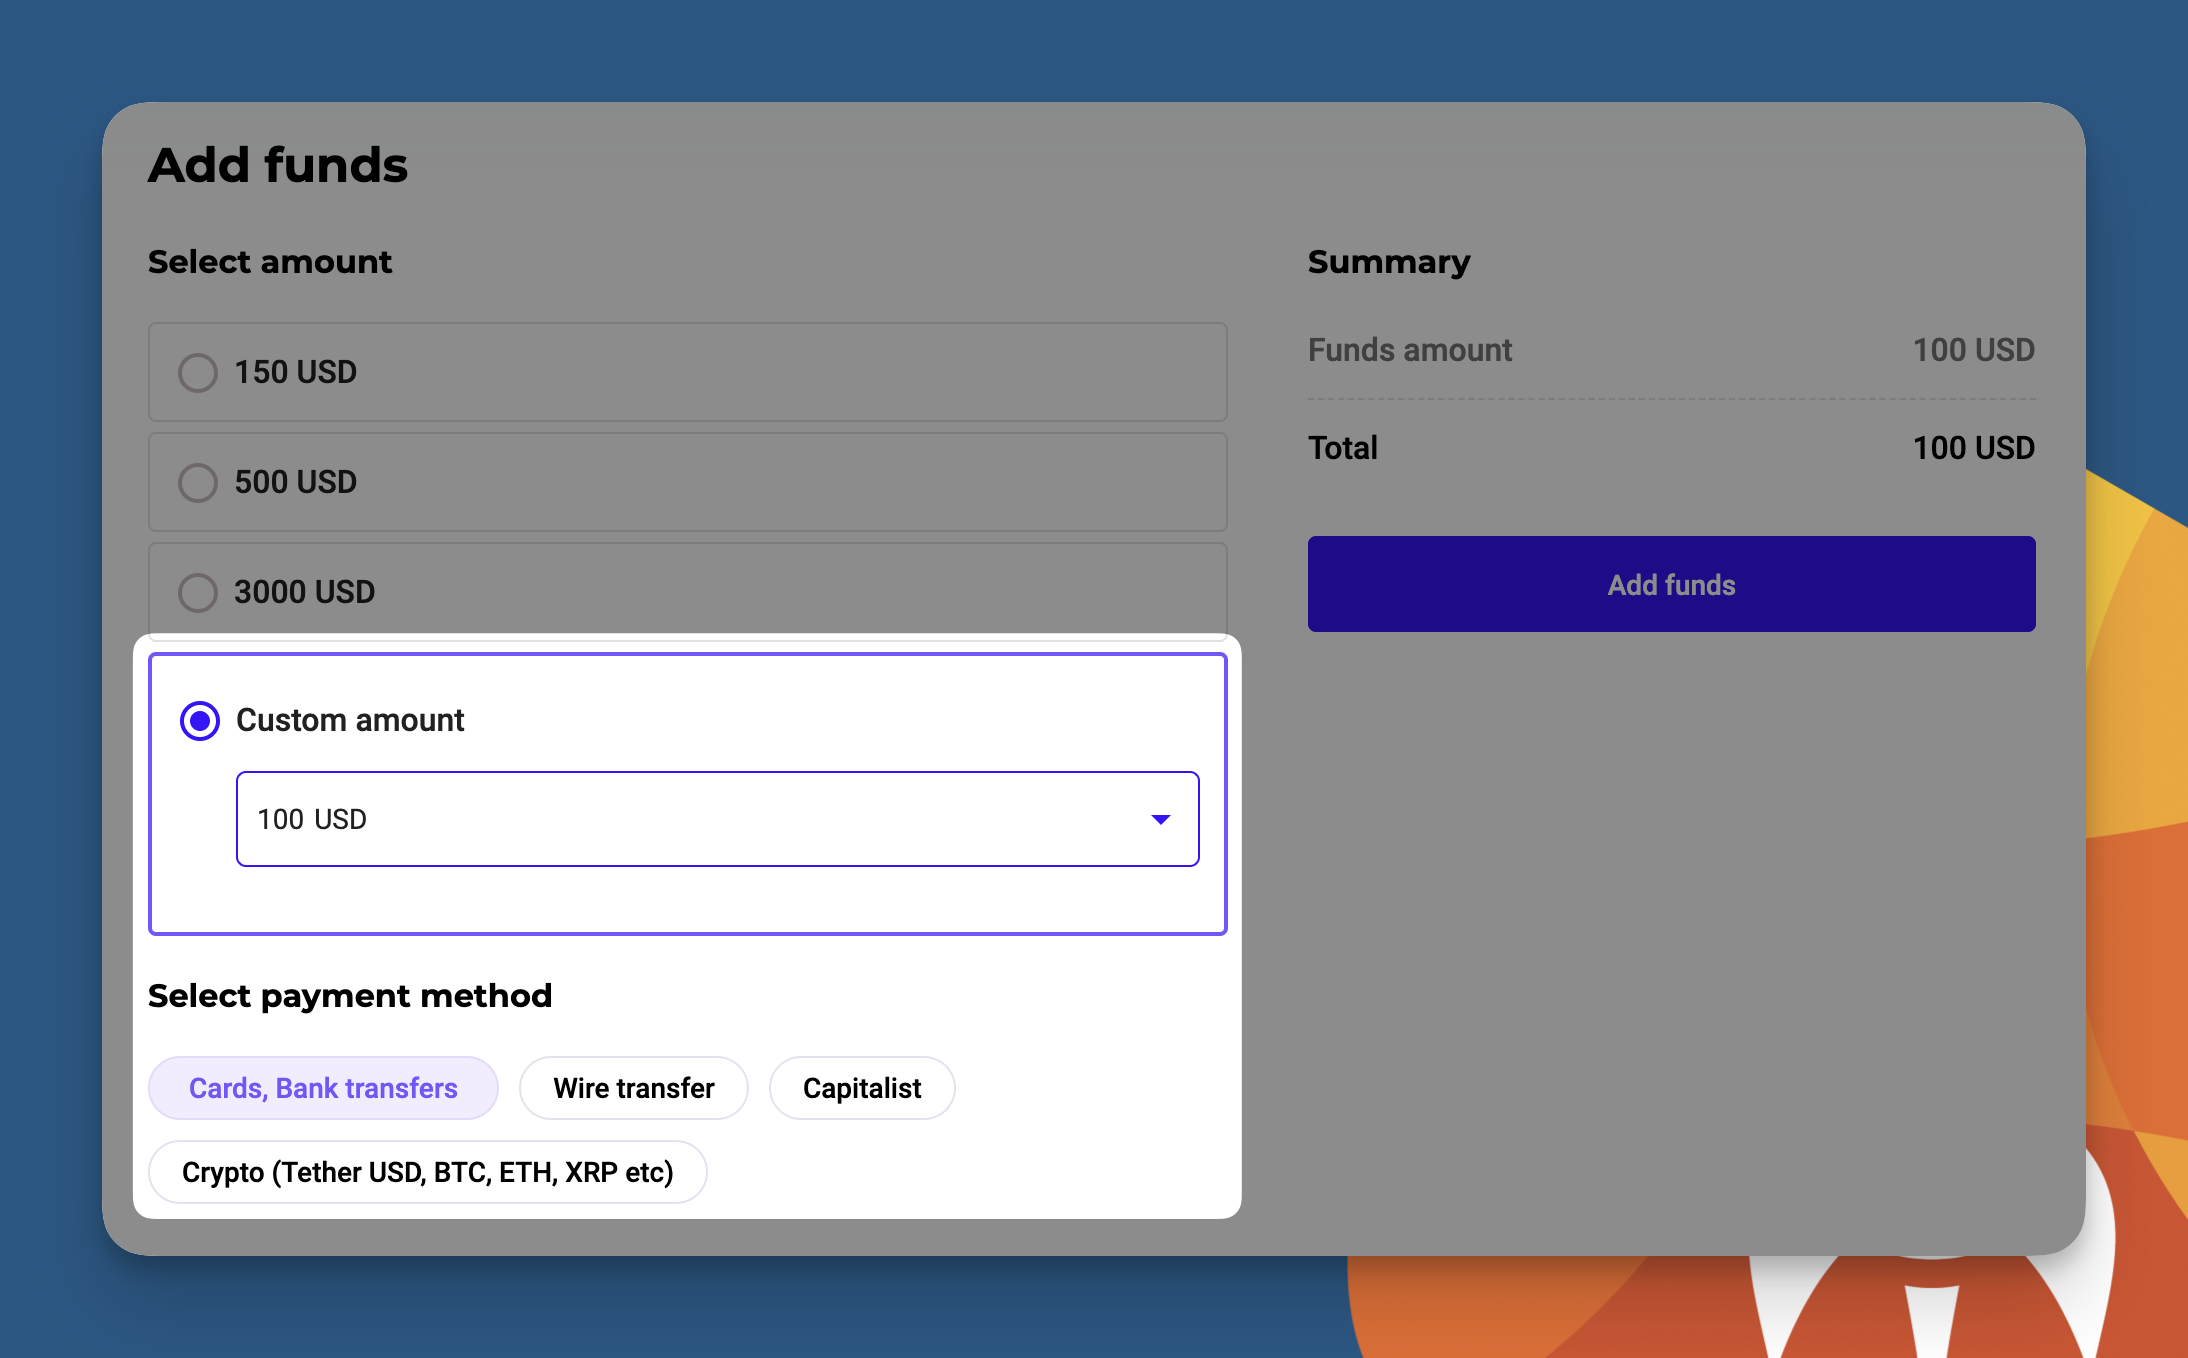
Task: Click the Add funds submit button
Action: click(1671, 584)
